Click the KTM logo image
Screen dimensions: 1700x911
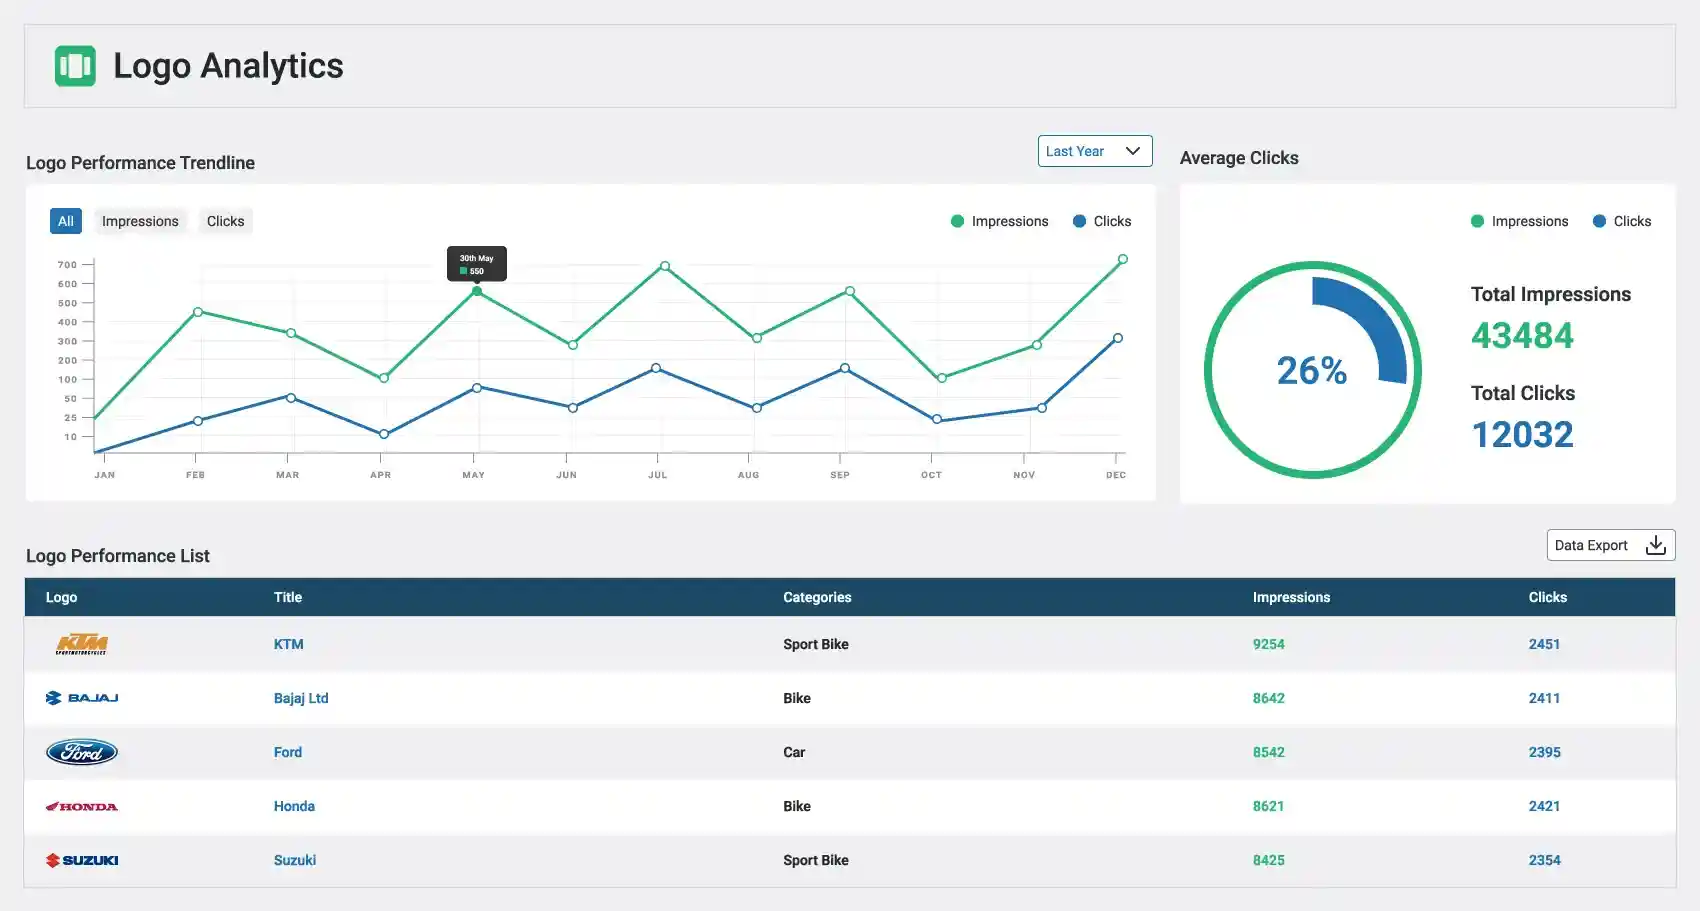pos(82,645)
